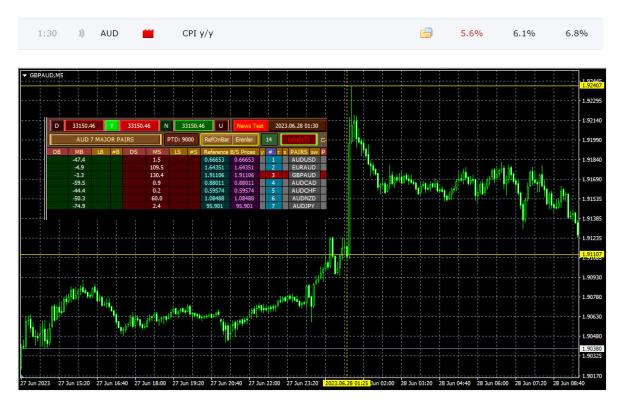Viewport: 625px width, 409px height.
Task: Click the sound alert icon beside AUD
Action: [x=81, y=33]
